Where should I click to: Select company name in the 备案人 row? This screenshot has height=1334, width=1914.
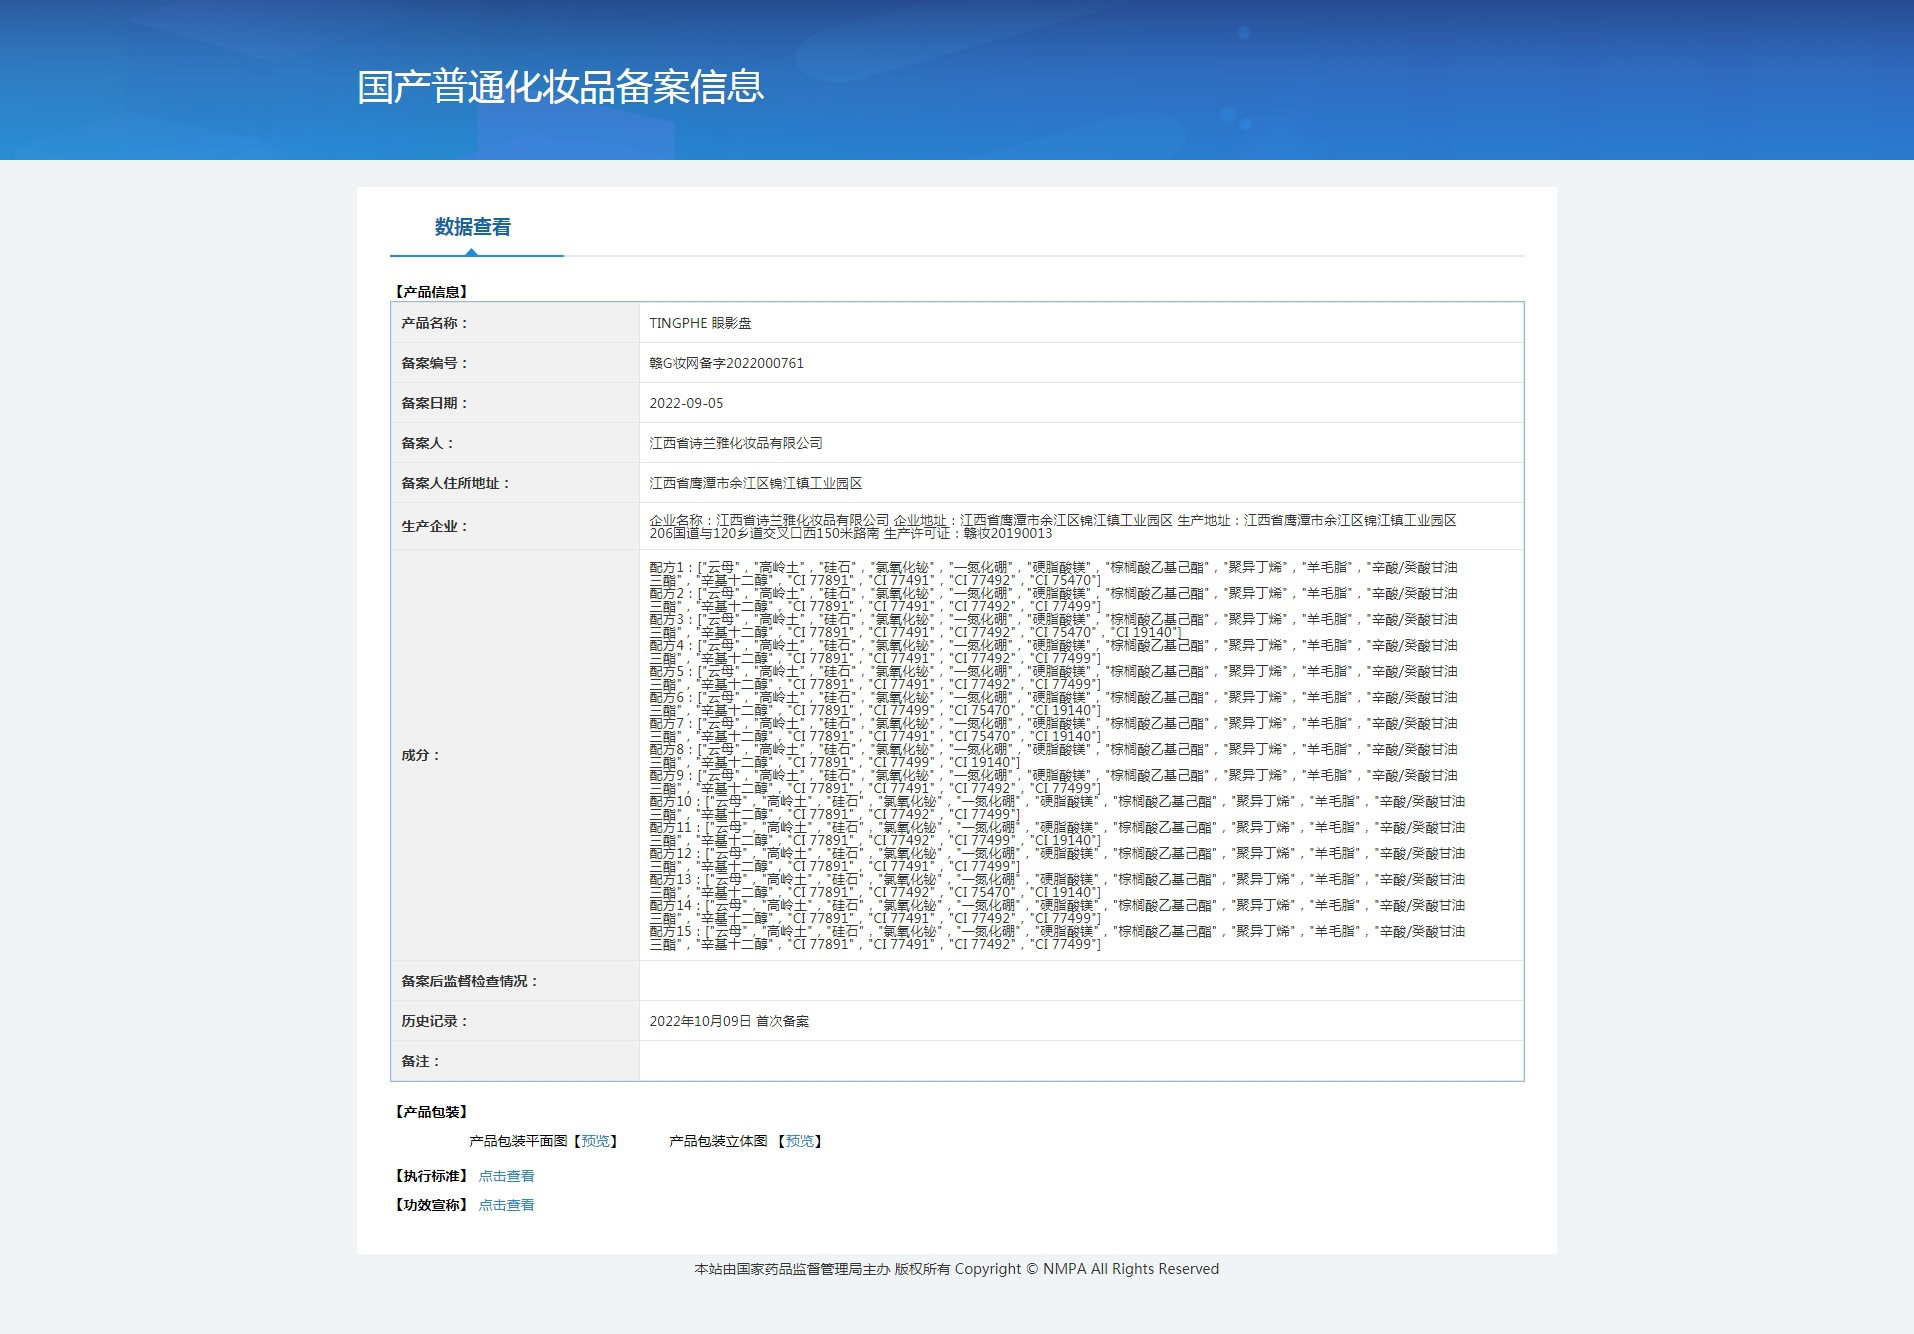[x=736, y=443]
